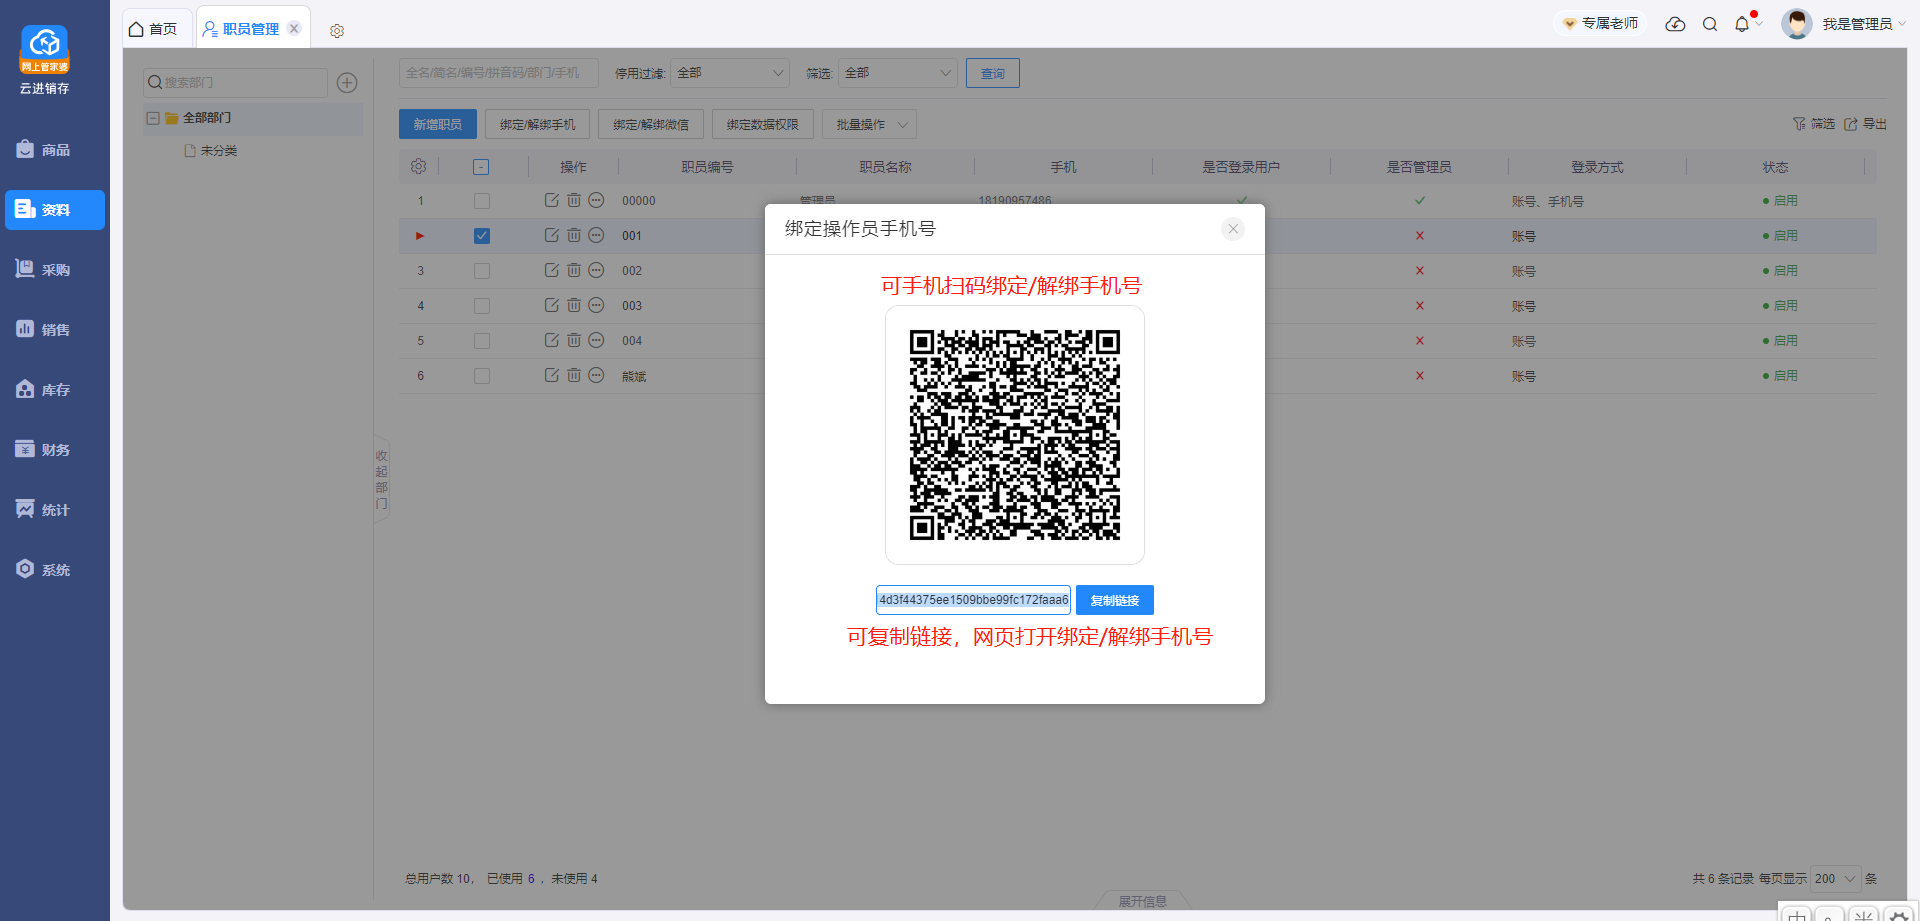The height and width of the screenshot is (921, 1920).
Task: Check the row 002 checkbox
Action: coord(482,271)
